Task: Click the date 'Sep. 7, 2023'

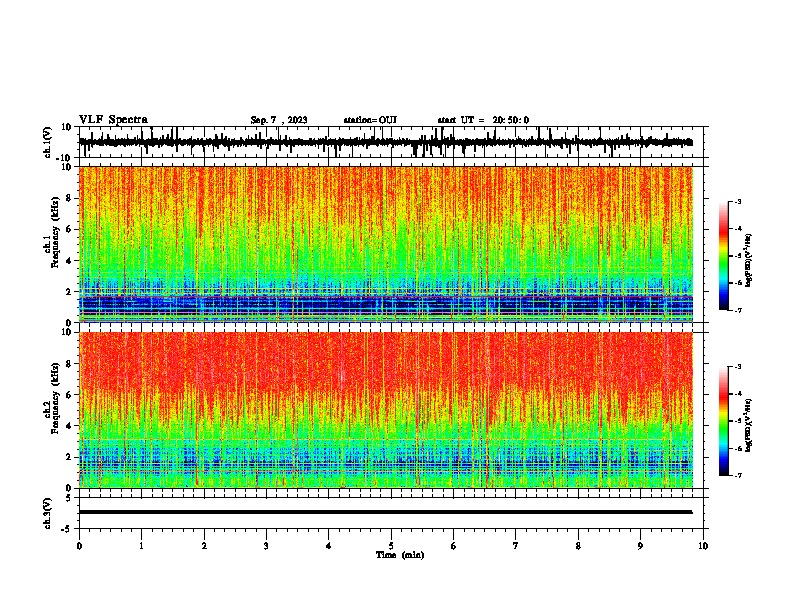Action: click(x=279, y=120)
